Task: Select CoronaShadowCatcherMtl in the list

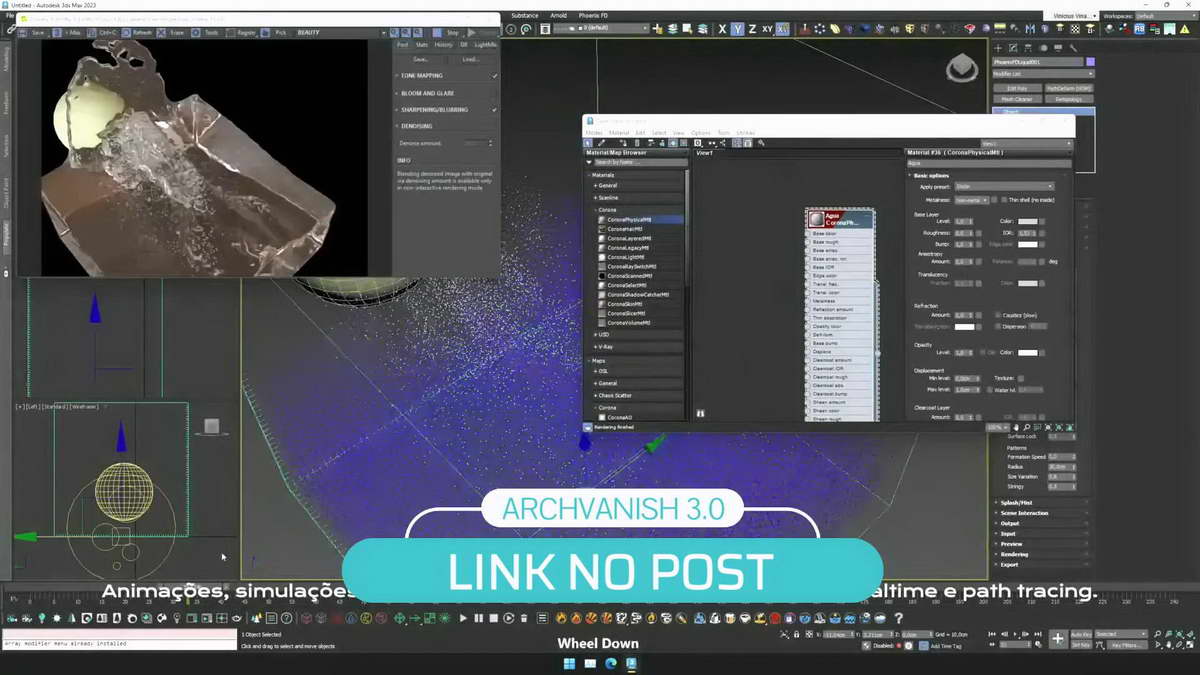Action: click(638, 294)
